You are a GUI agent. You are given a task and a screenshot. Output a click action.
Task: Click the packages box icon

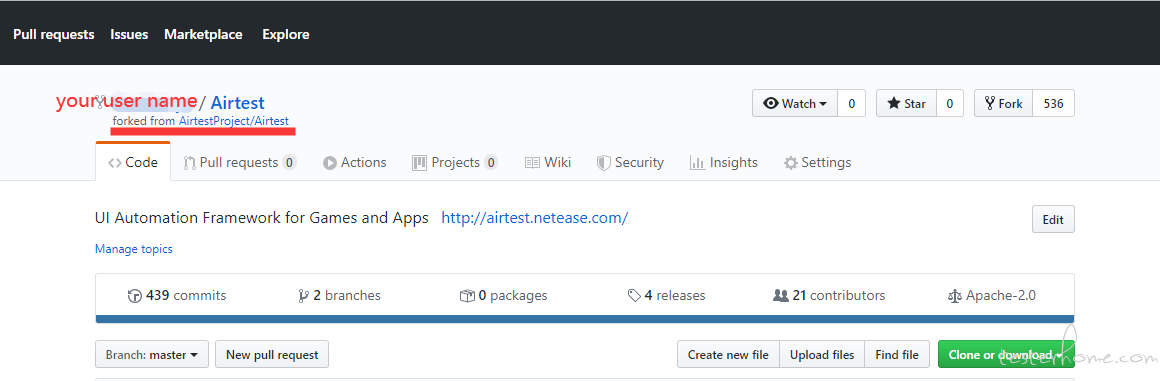click(x=467, y=296)
